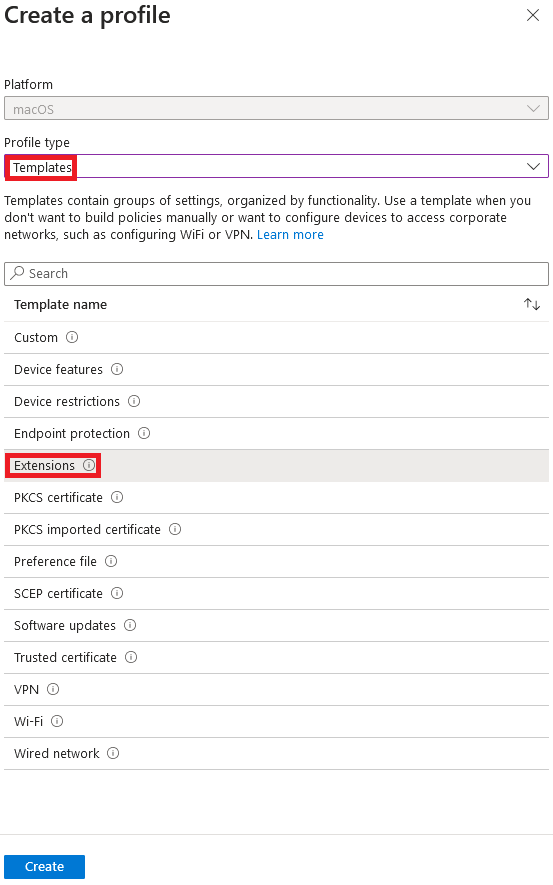The image size is (553, 885).
Task: Choose SCEP certificate template
Action: point(276,594)
